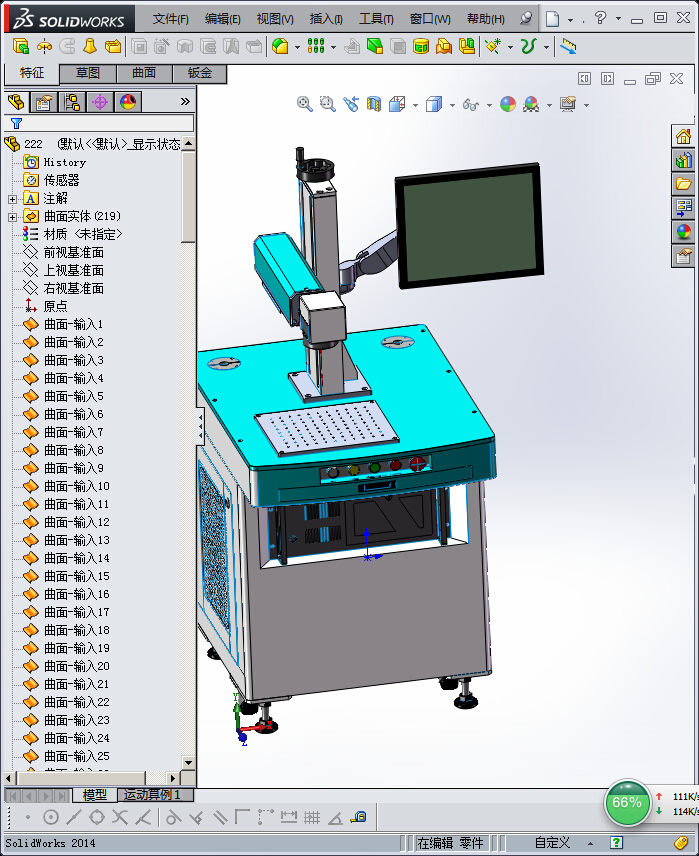Switch to the 钣金 tab
699x856 pixels.
click(199, 73)
